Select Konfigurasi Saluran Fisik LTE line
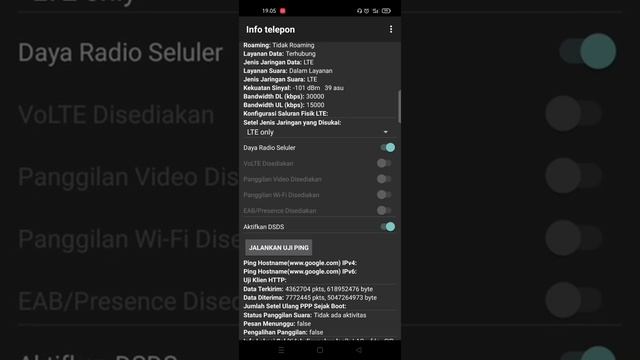This screenshot has width=640, height=360. pos(286,113)
